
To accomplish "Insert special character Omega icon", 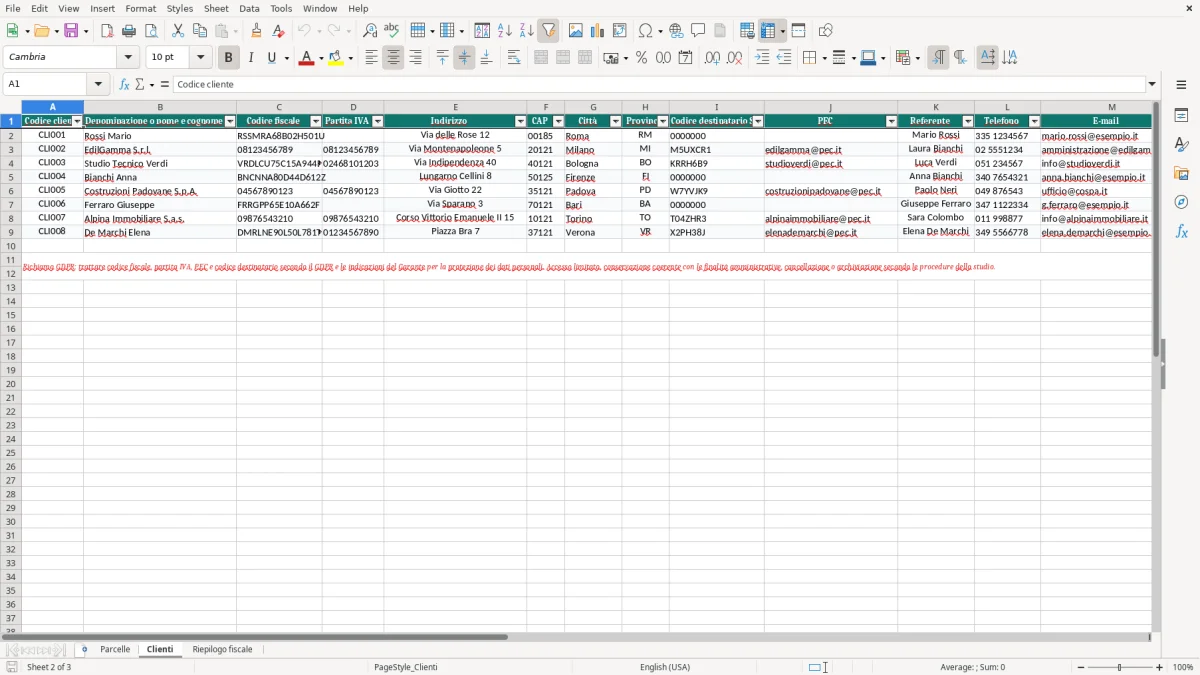I will pos(645,31).
